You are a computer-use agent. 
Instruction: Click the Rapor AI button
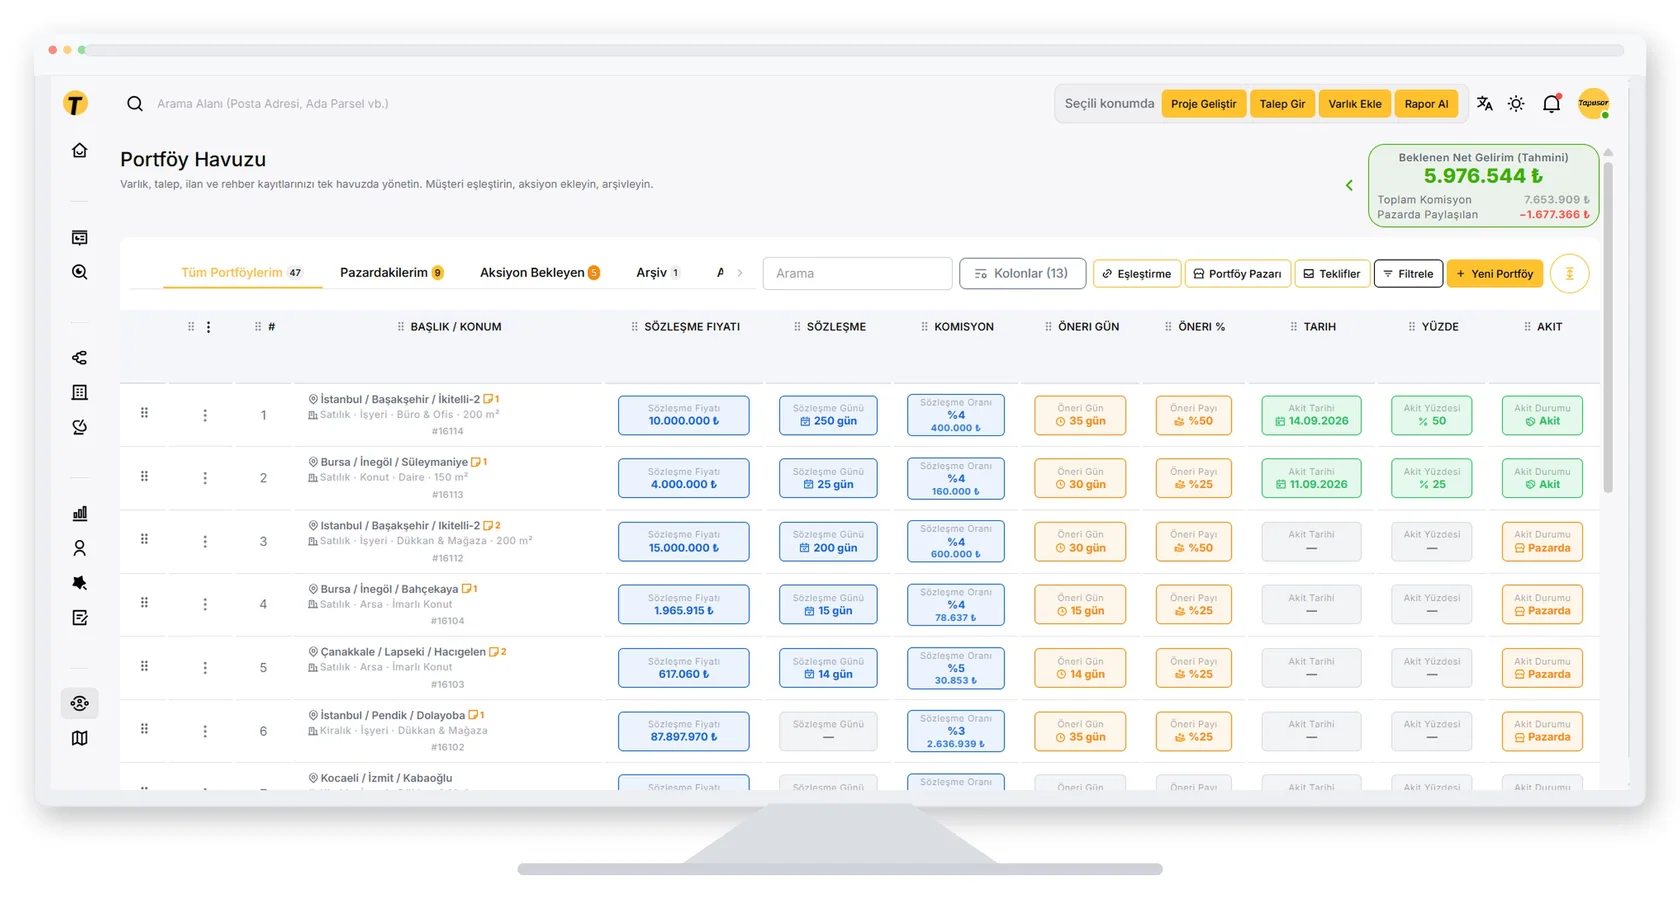point(1426,104)
